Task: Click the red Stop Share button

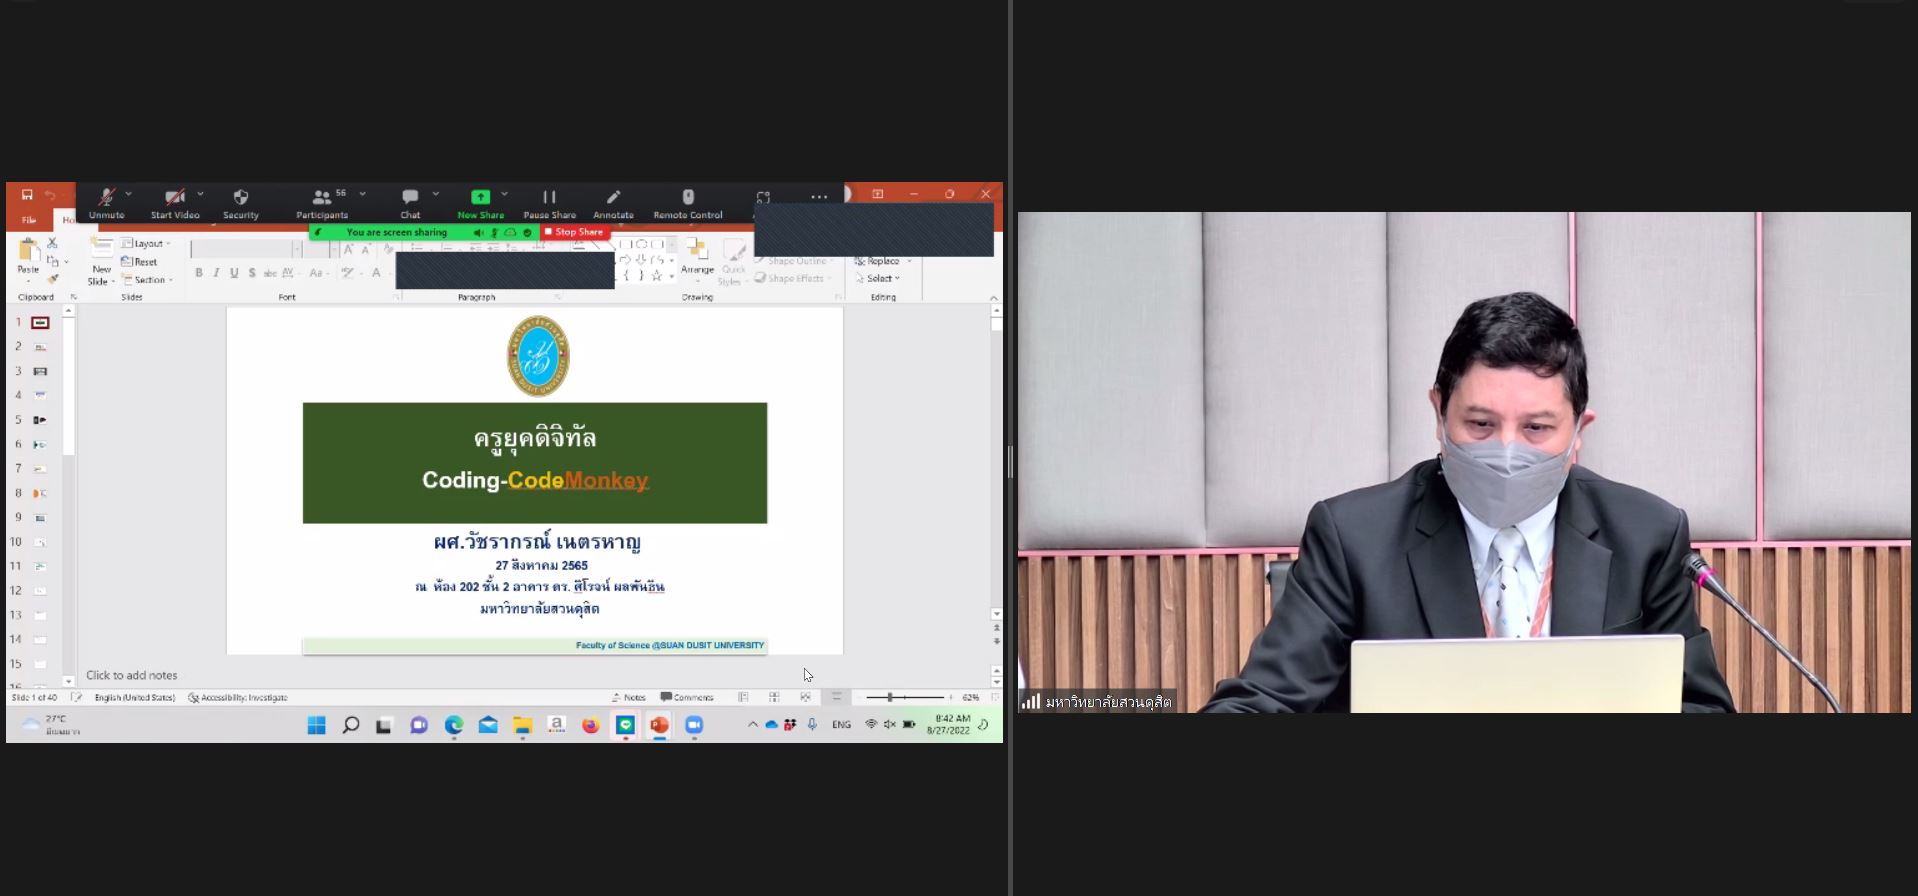Action: click(x=574, y=232)
